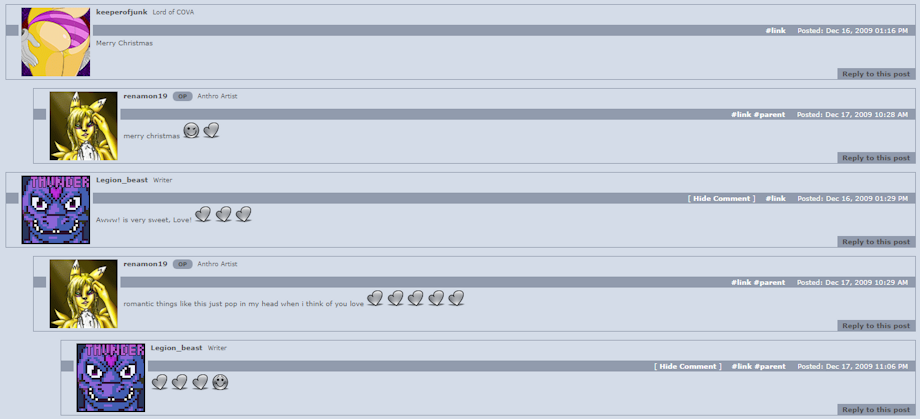Viewport: 920px width, 419px height.
Task: Open renamon19's avatar on the merry christmas reply
Action: pos(83,126)
